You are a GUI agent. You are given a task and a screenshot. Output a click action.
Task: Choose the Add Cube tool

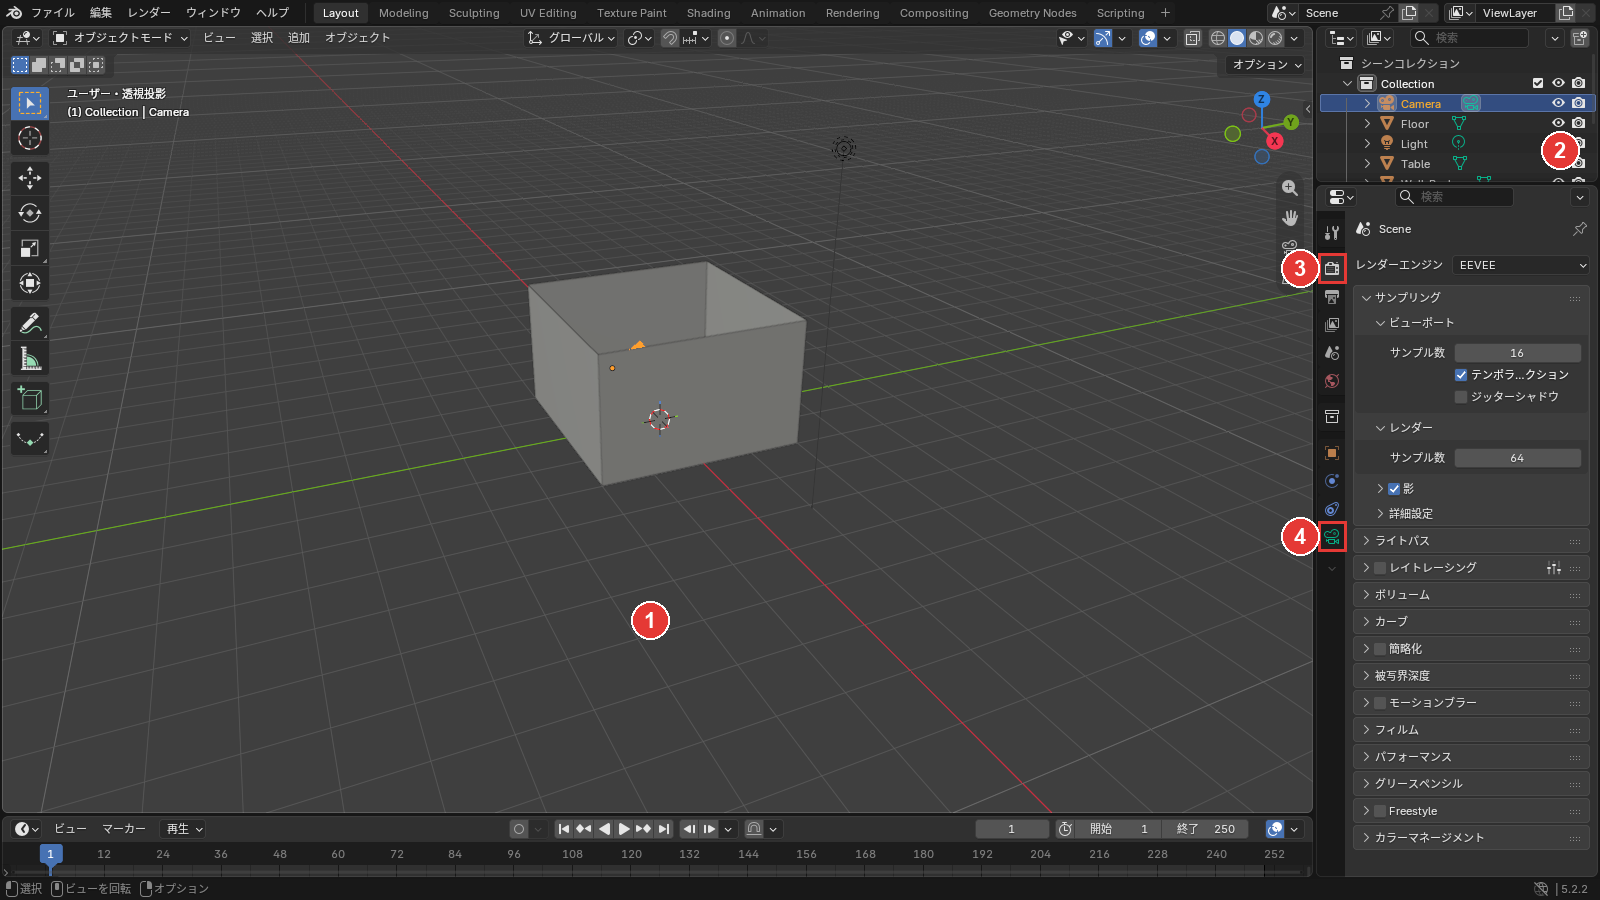point(30,399)
